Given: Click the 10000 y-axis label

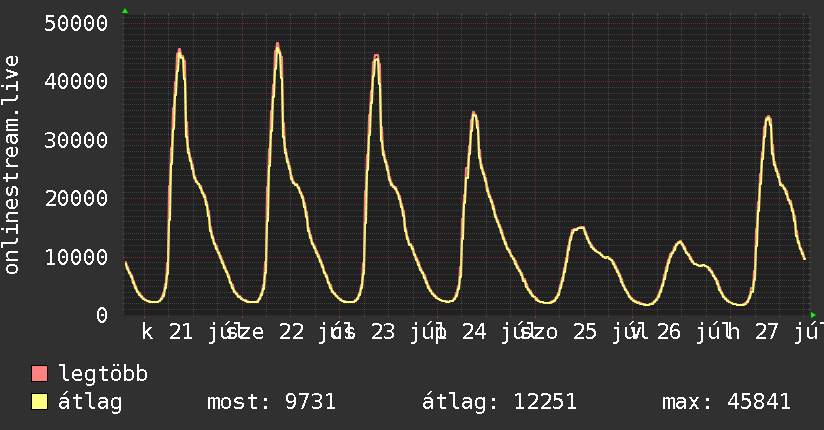Looking at the screenshot, I should coord(76,257).
